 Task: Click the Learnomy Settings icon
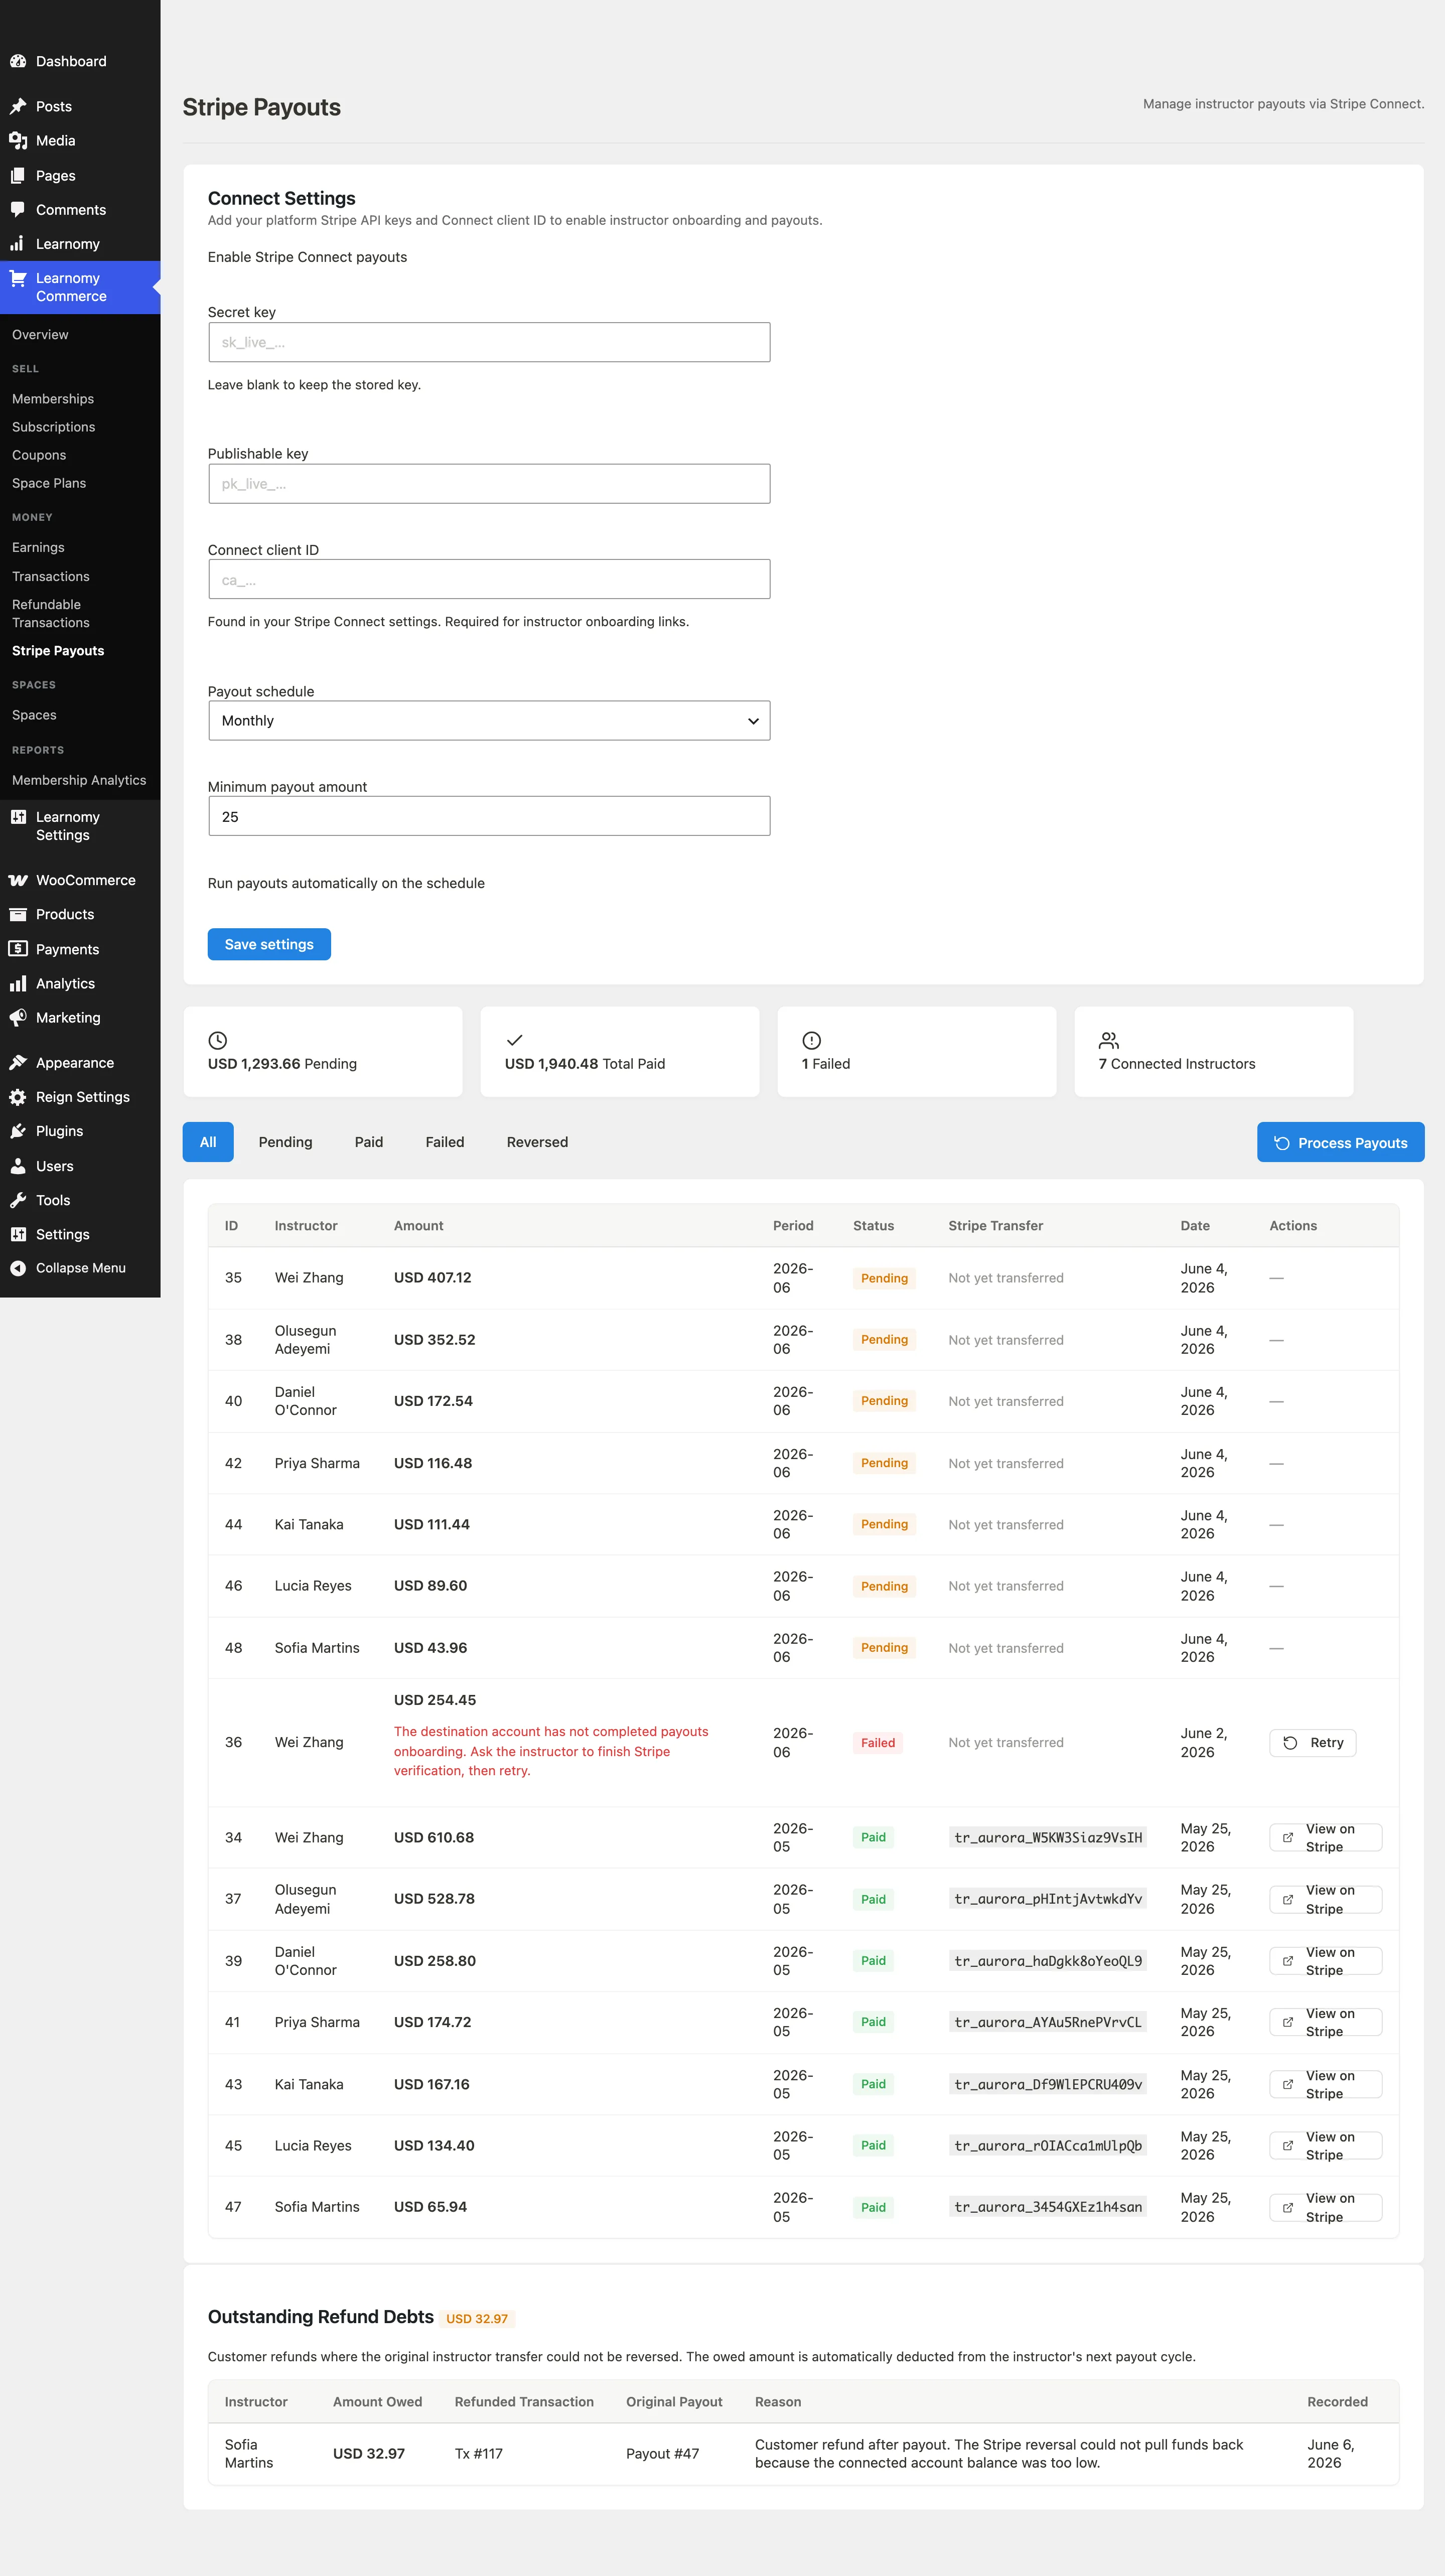(x=18, y=817)
